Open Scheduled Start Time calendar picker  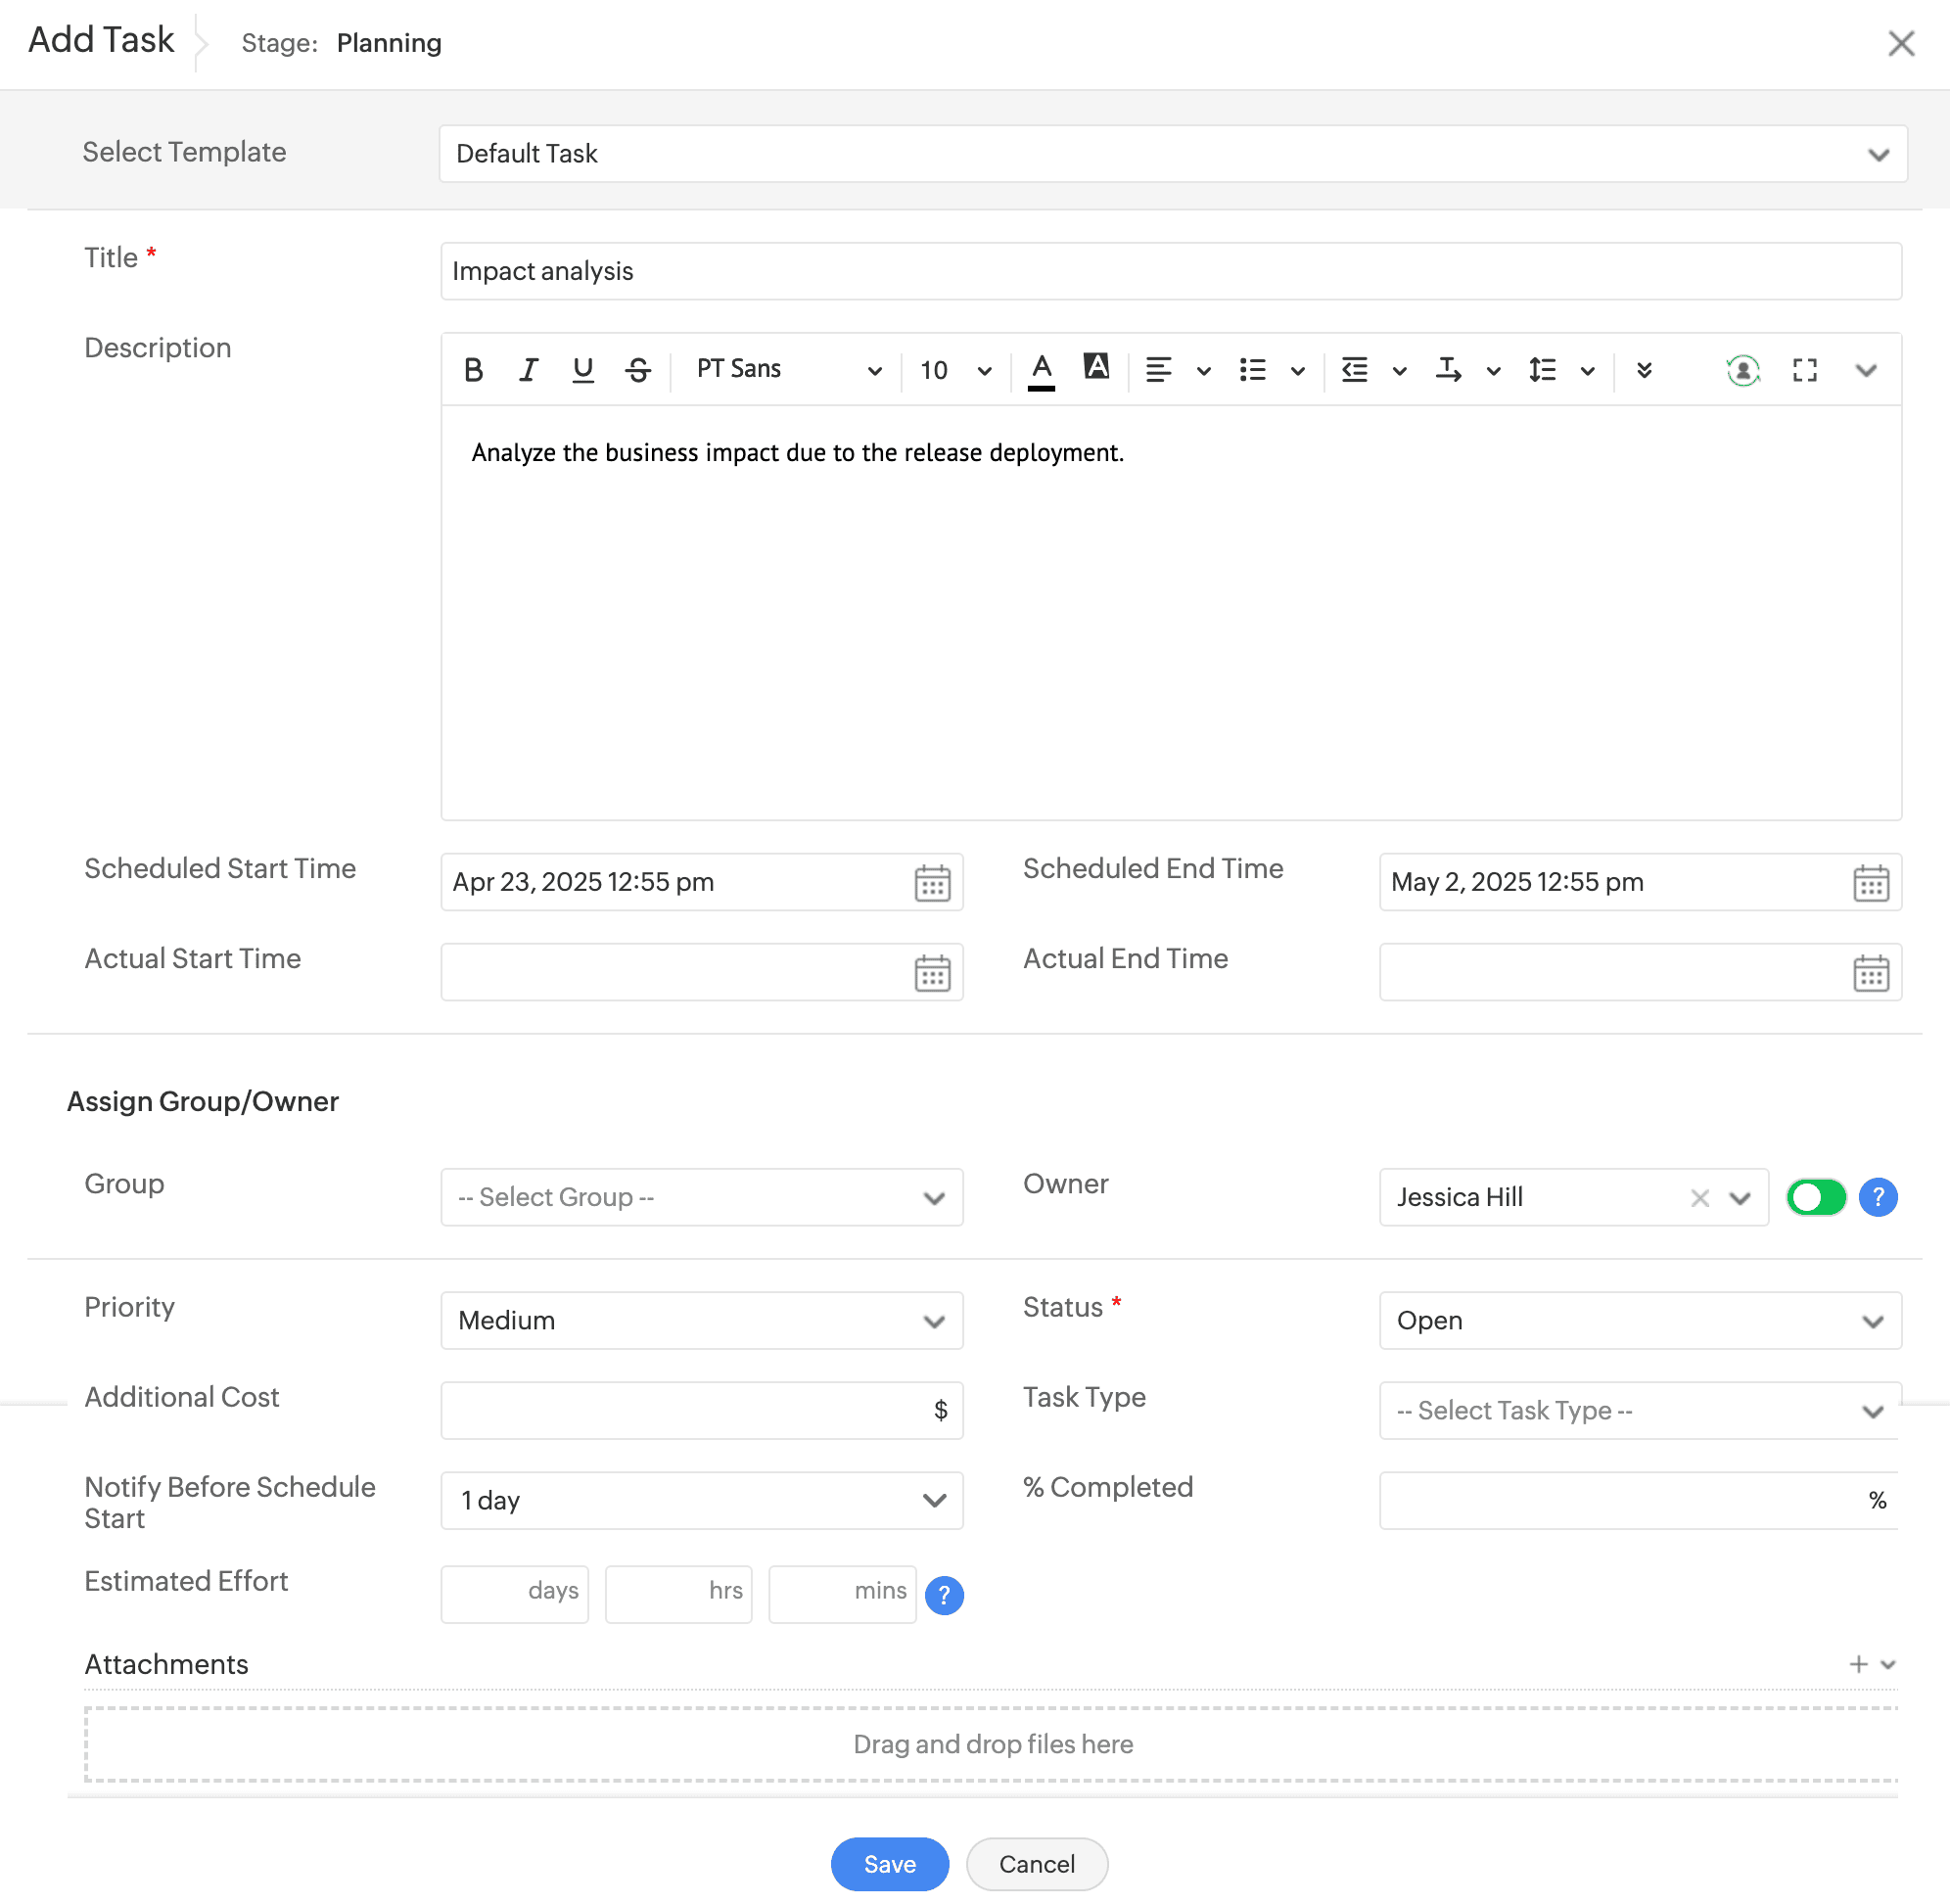[x=932, y=883]
